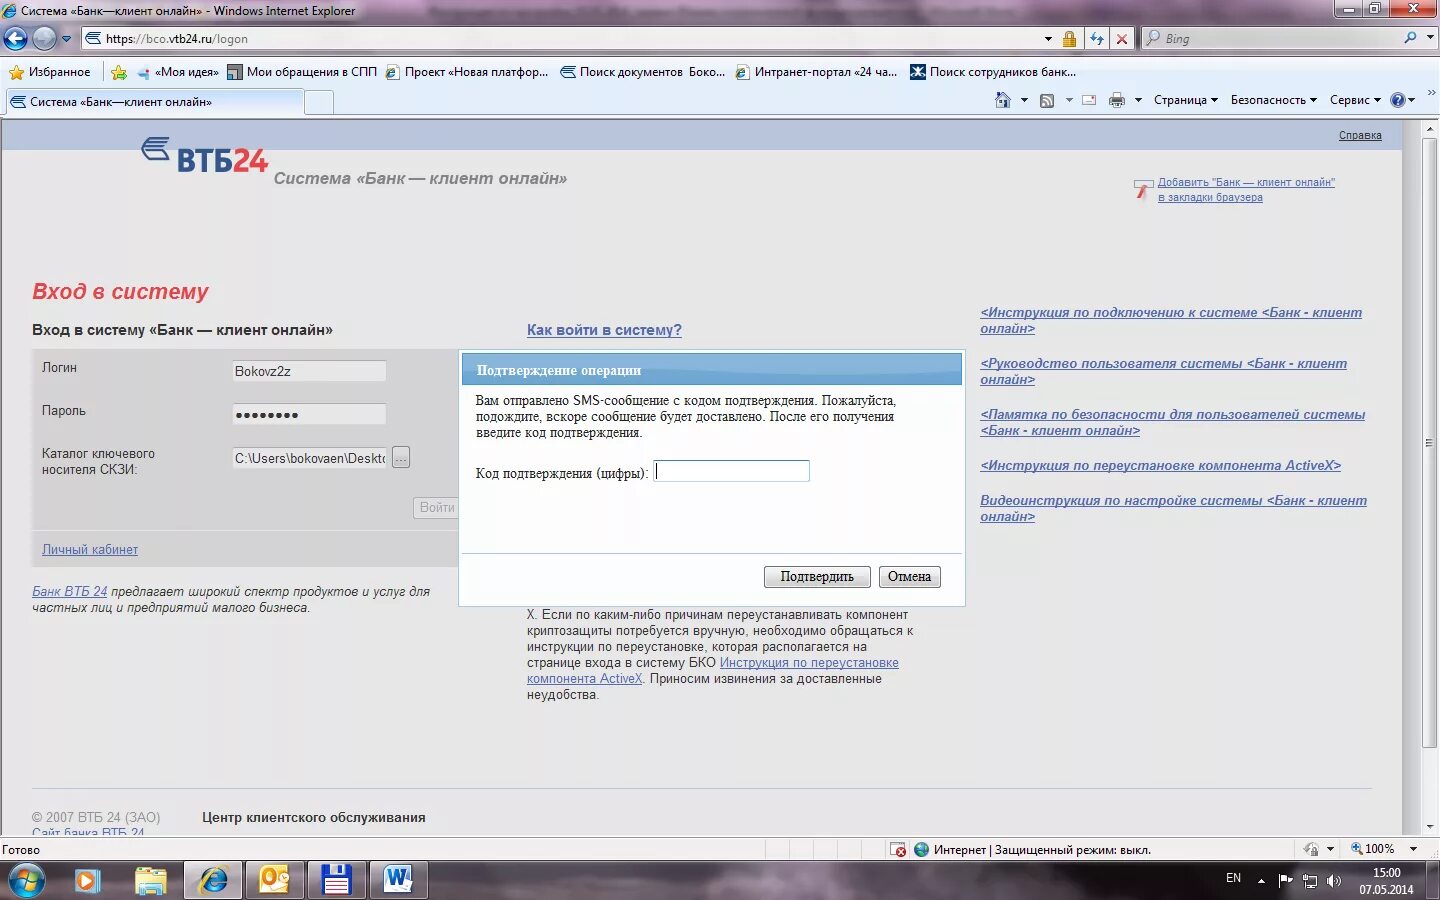Open the Сервис menu
The image size is (1440, 900).
click(x=1355, y=100)
